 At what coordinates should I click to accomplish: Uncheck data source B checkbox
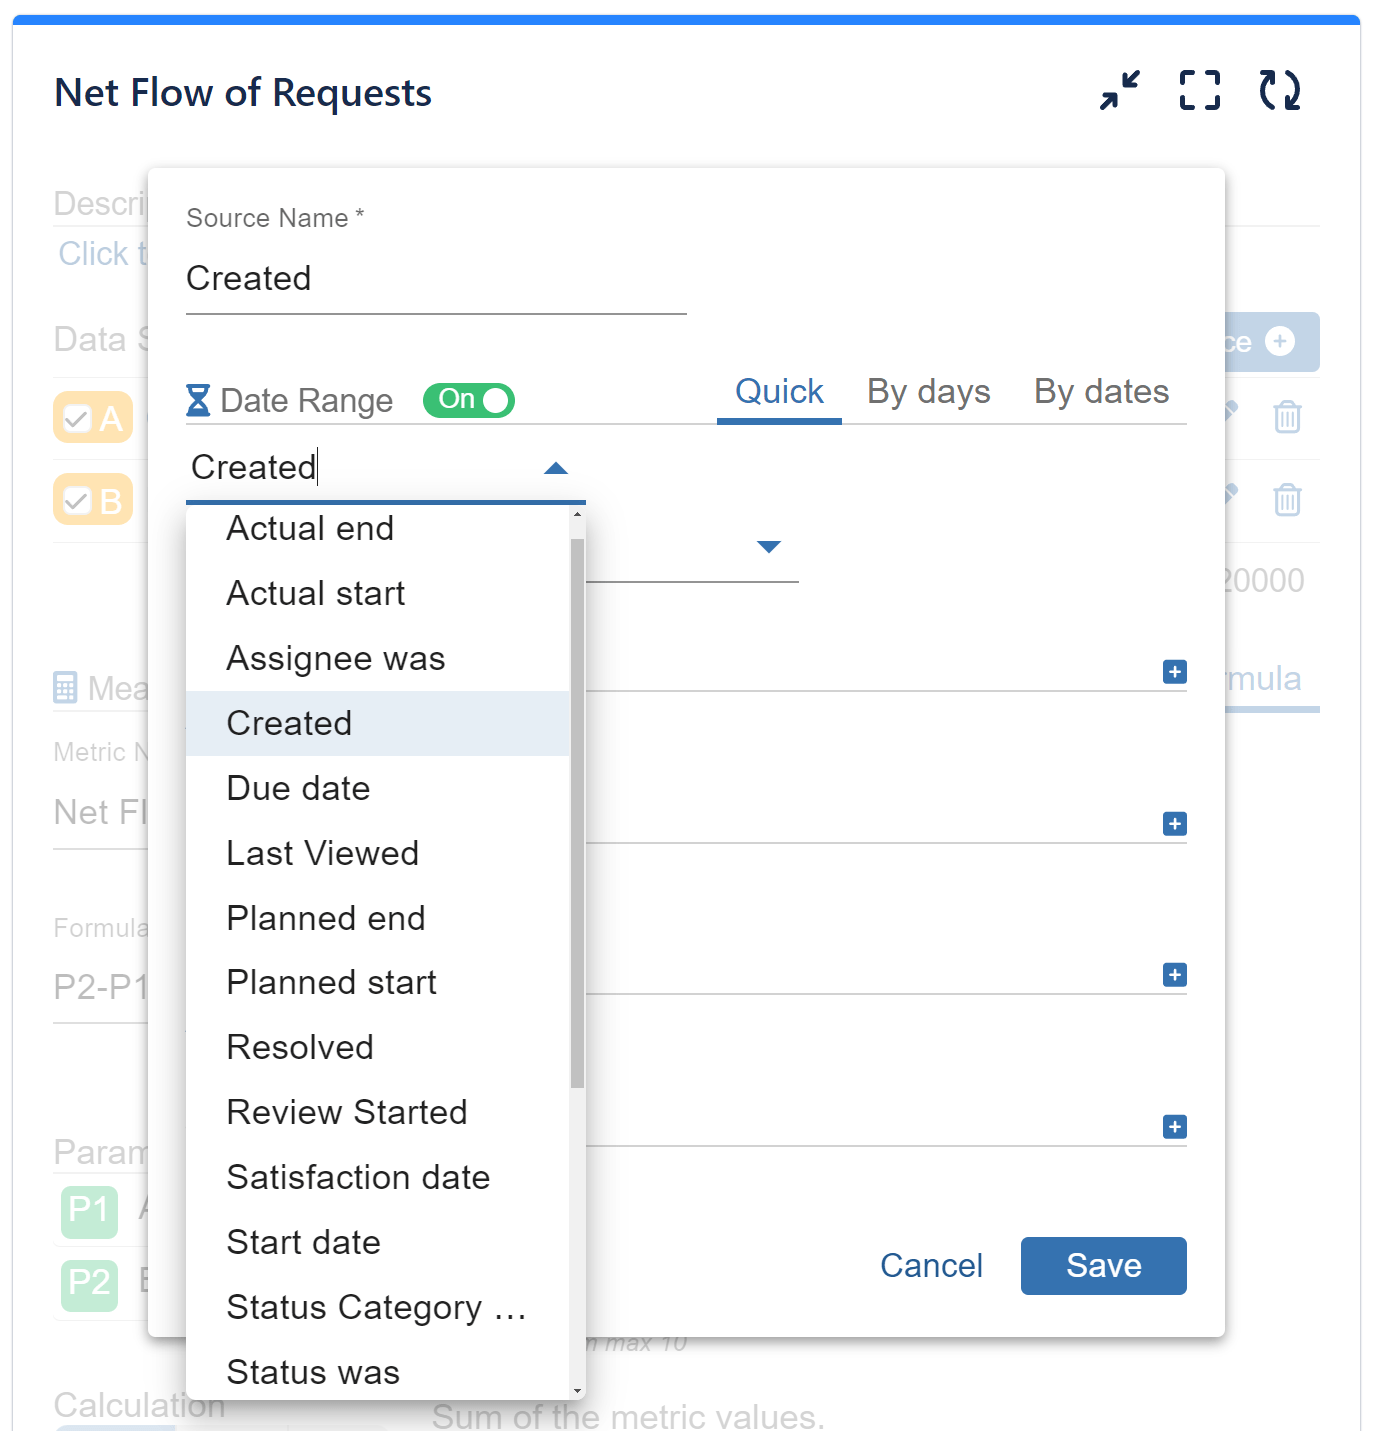coord(79,499)
